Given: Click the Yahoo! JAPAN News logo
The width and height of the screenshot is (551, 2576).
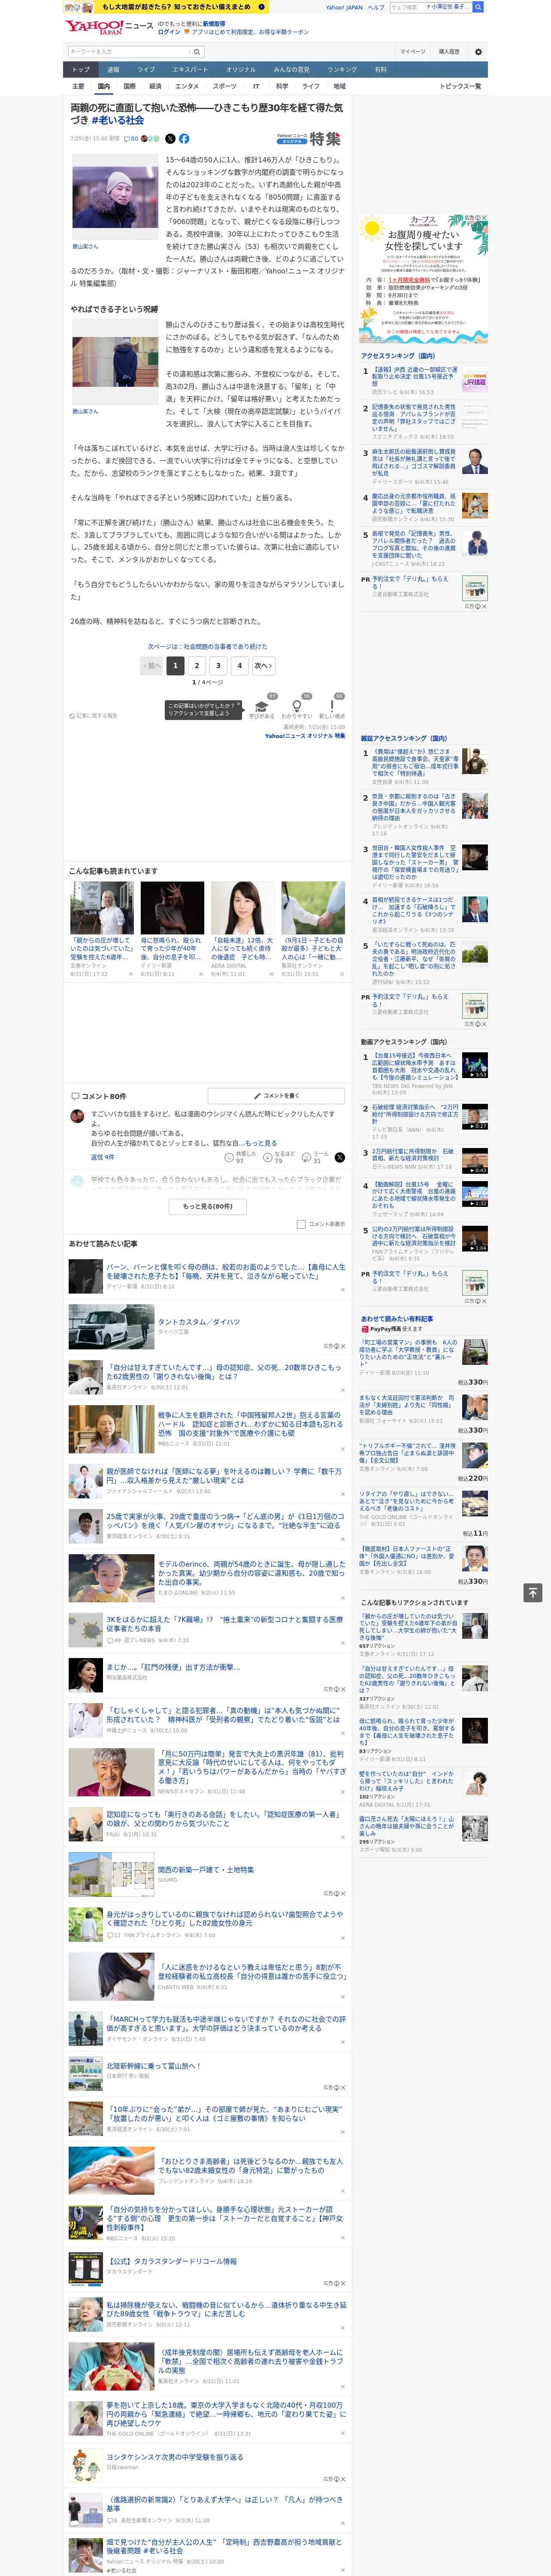Looking at the screenshot, I should coord(109,27).
